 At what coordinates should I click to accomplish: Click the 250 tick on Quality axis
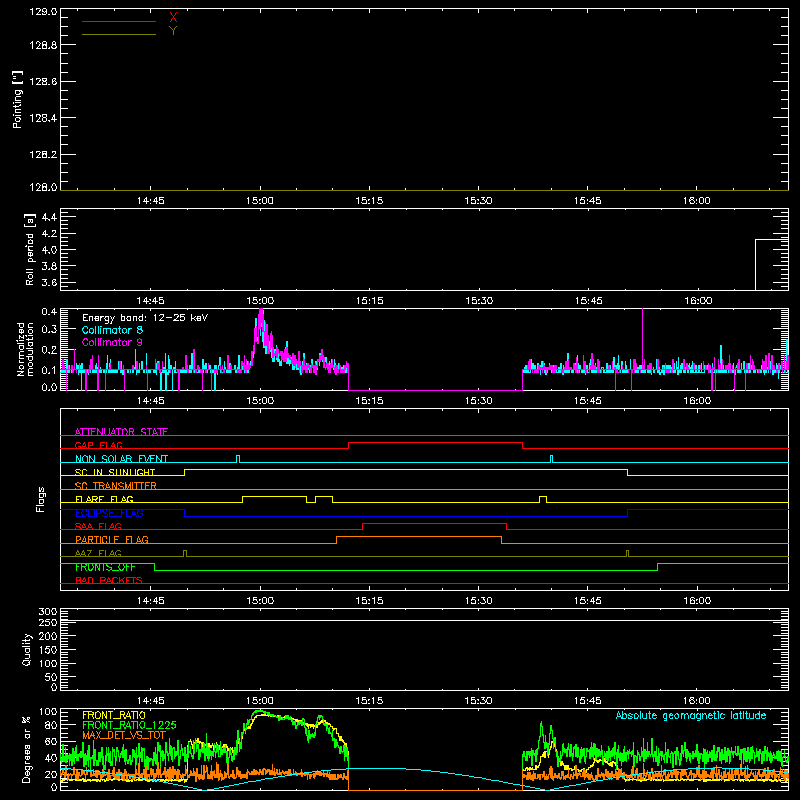[48, 622]
